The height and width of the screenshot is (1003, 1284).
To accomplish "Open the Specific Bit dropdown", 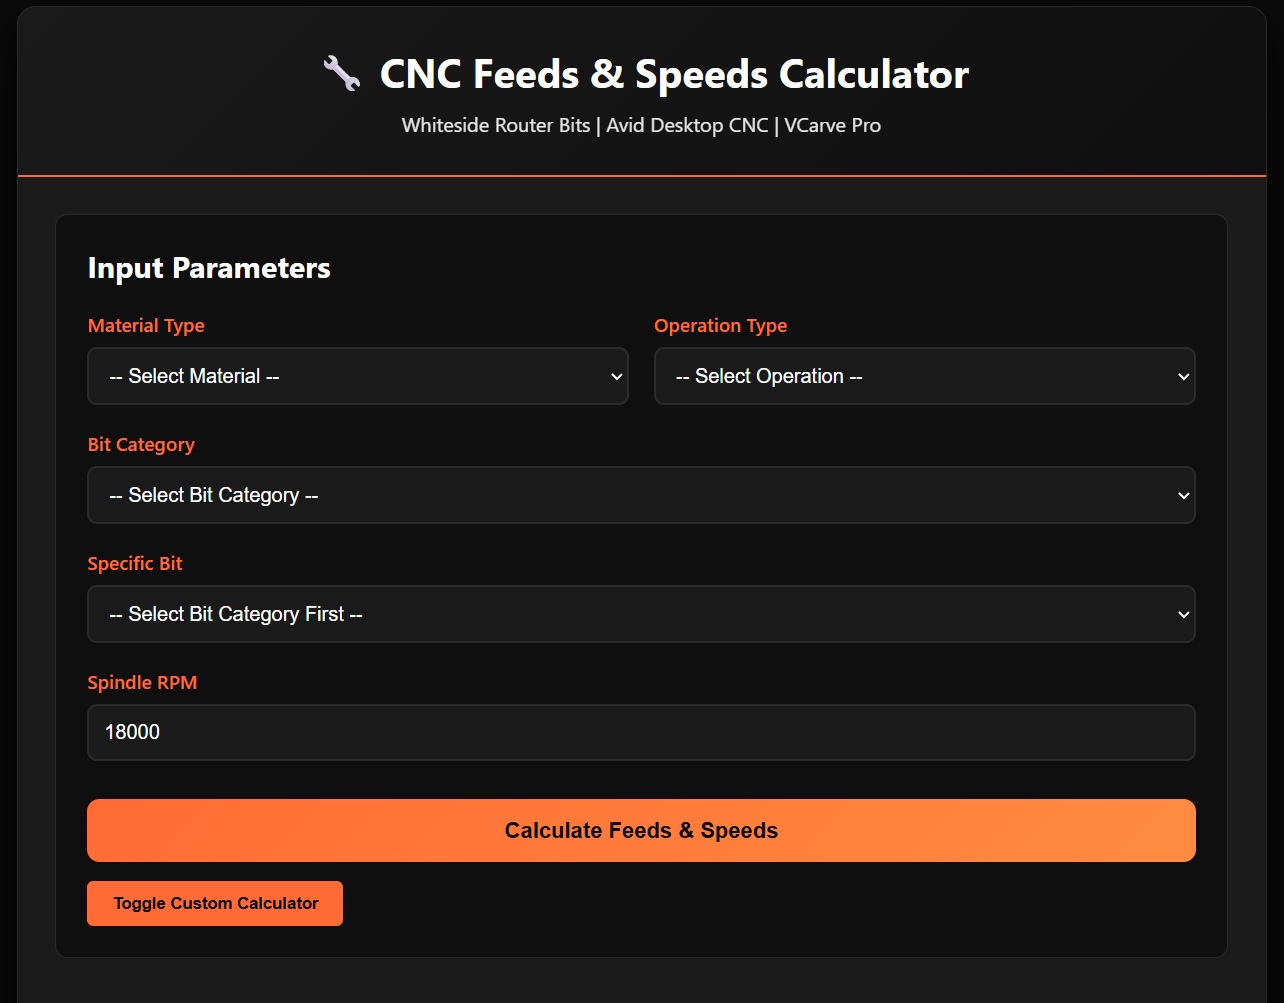I will tap(641, 614).
